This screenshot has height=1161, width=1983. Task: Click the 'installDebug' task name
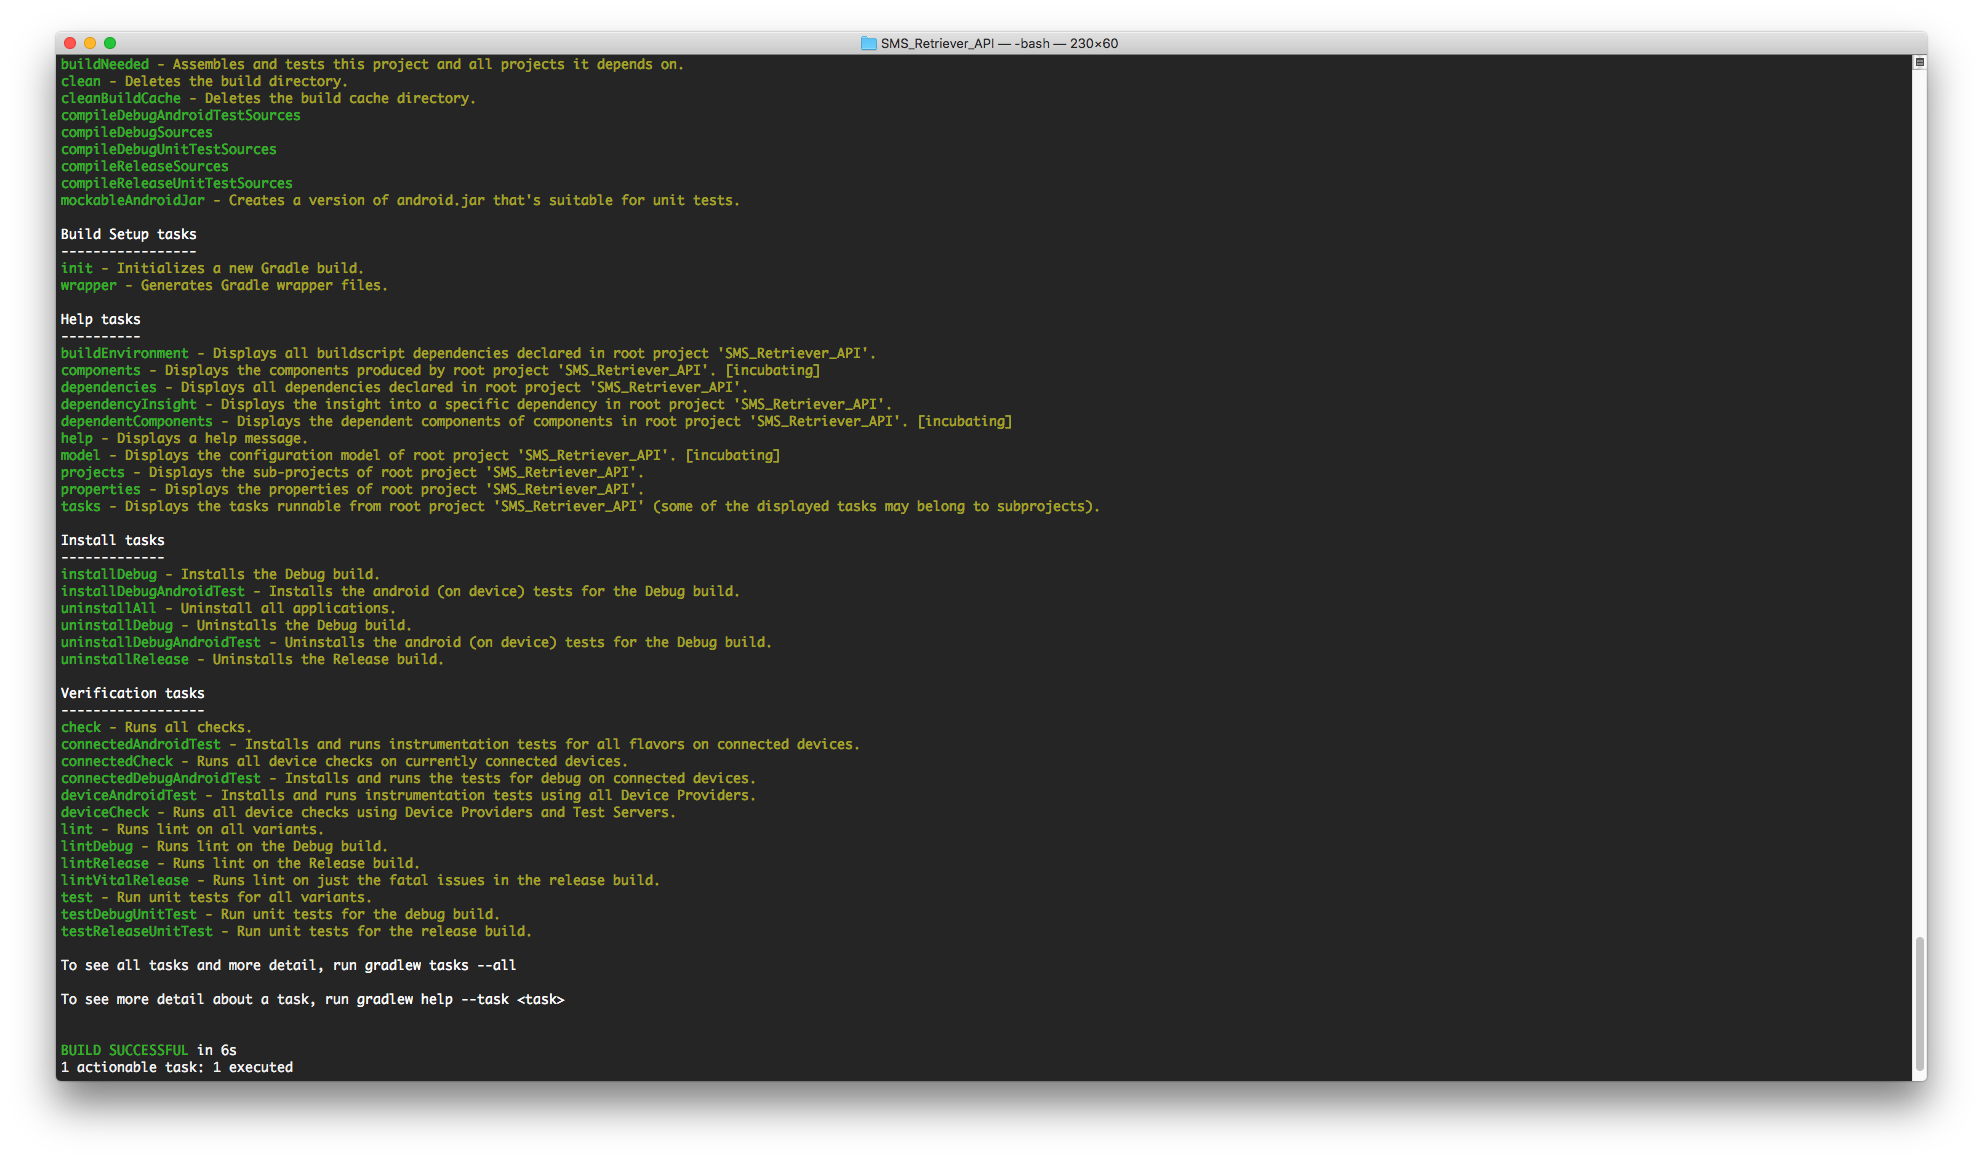[x=109, y=574]
